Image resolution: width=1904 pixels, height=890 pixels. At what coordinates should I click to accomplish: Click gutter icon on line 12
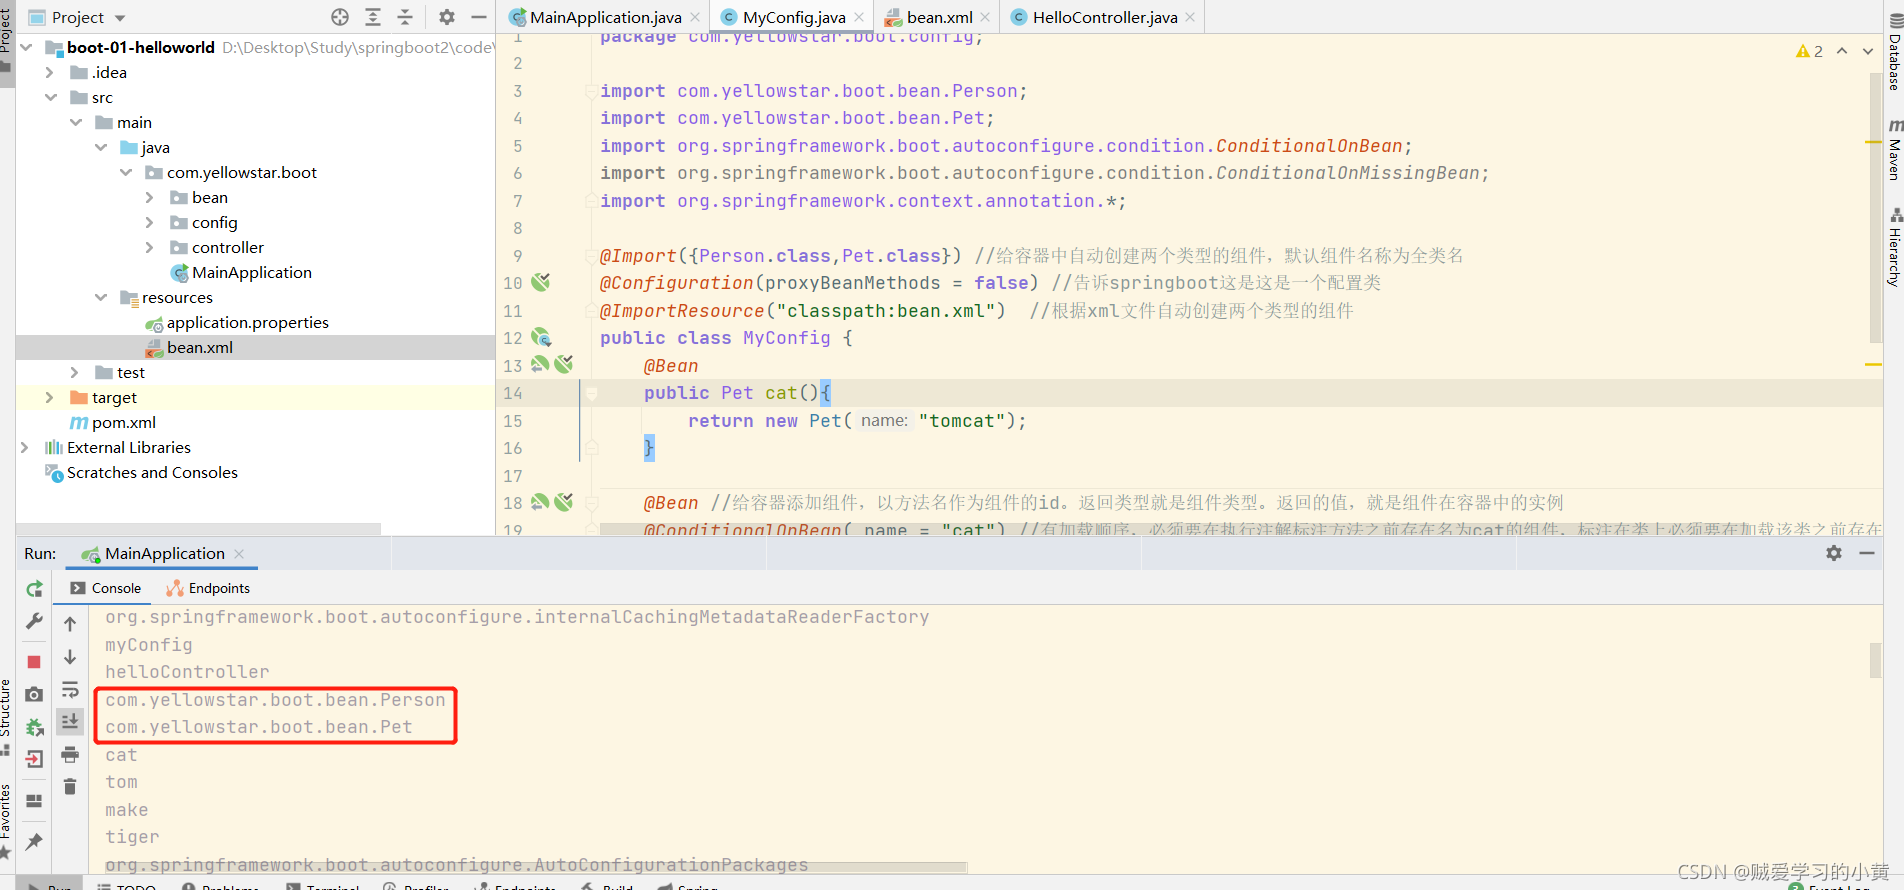(541, 337)
